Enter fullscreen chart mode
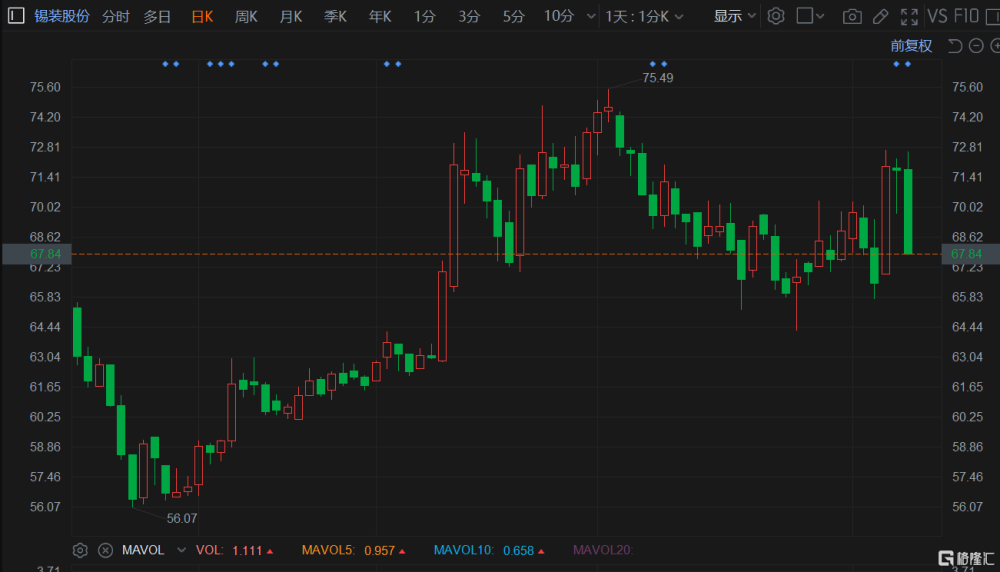This screenshot has width=1000, height=572. pos(909,17)
